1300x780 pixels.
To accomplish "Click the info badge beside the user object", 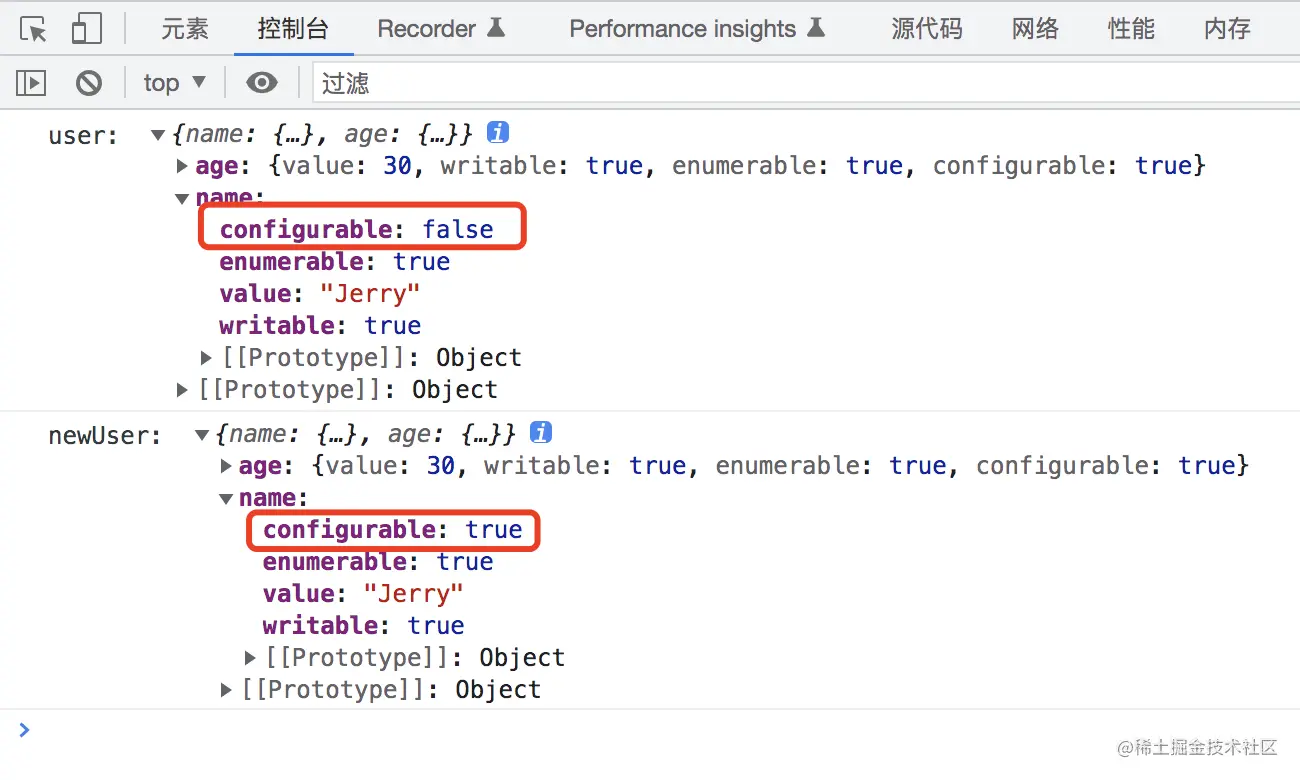I will 498,132.
